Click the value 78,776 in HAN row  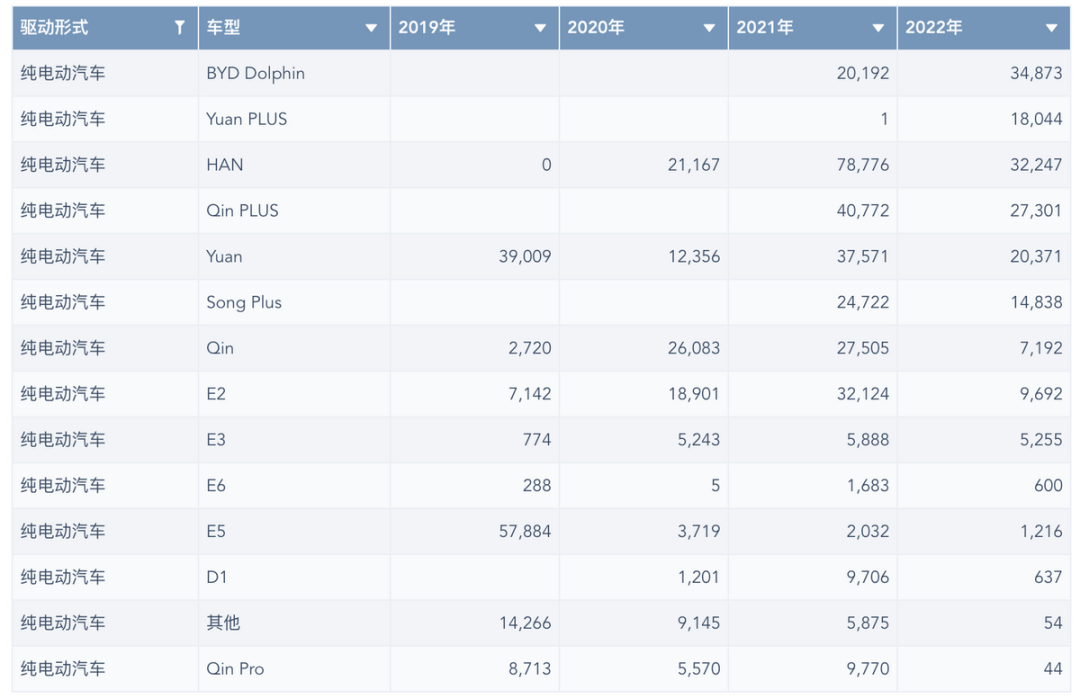863,165
